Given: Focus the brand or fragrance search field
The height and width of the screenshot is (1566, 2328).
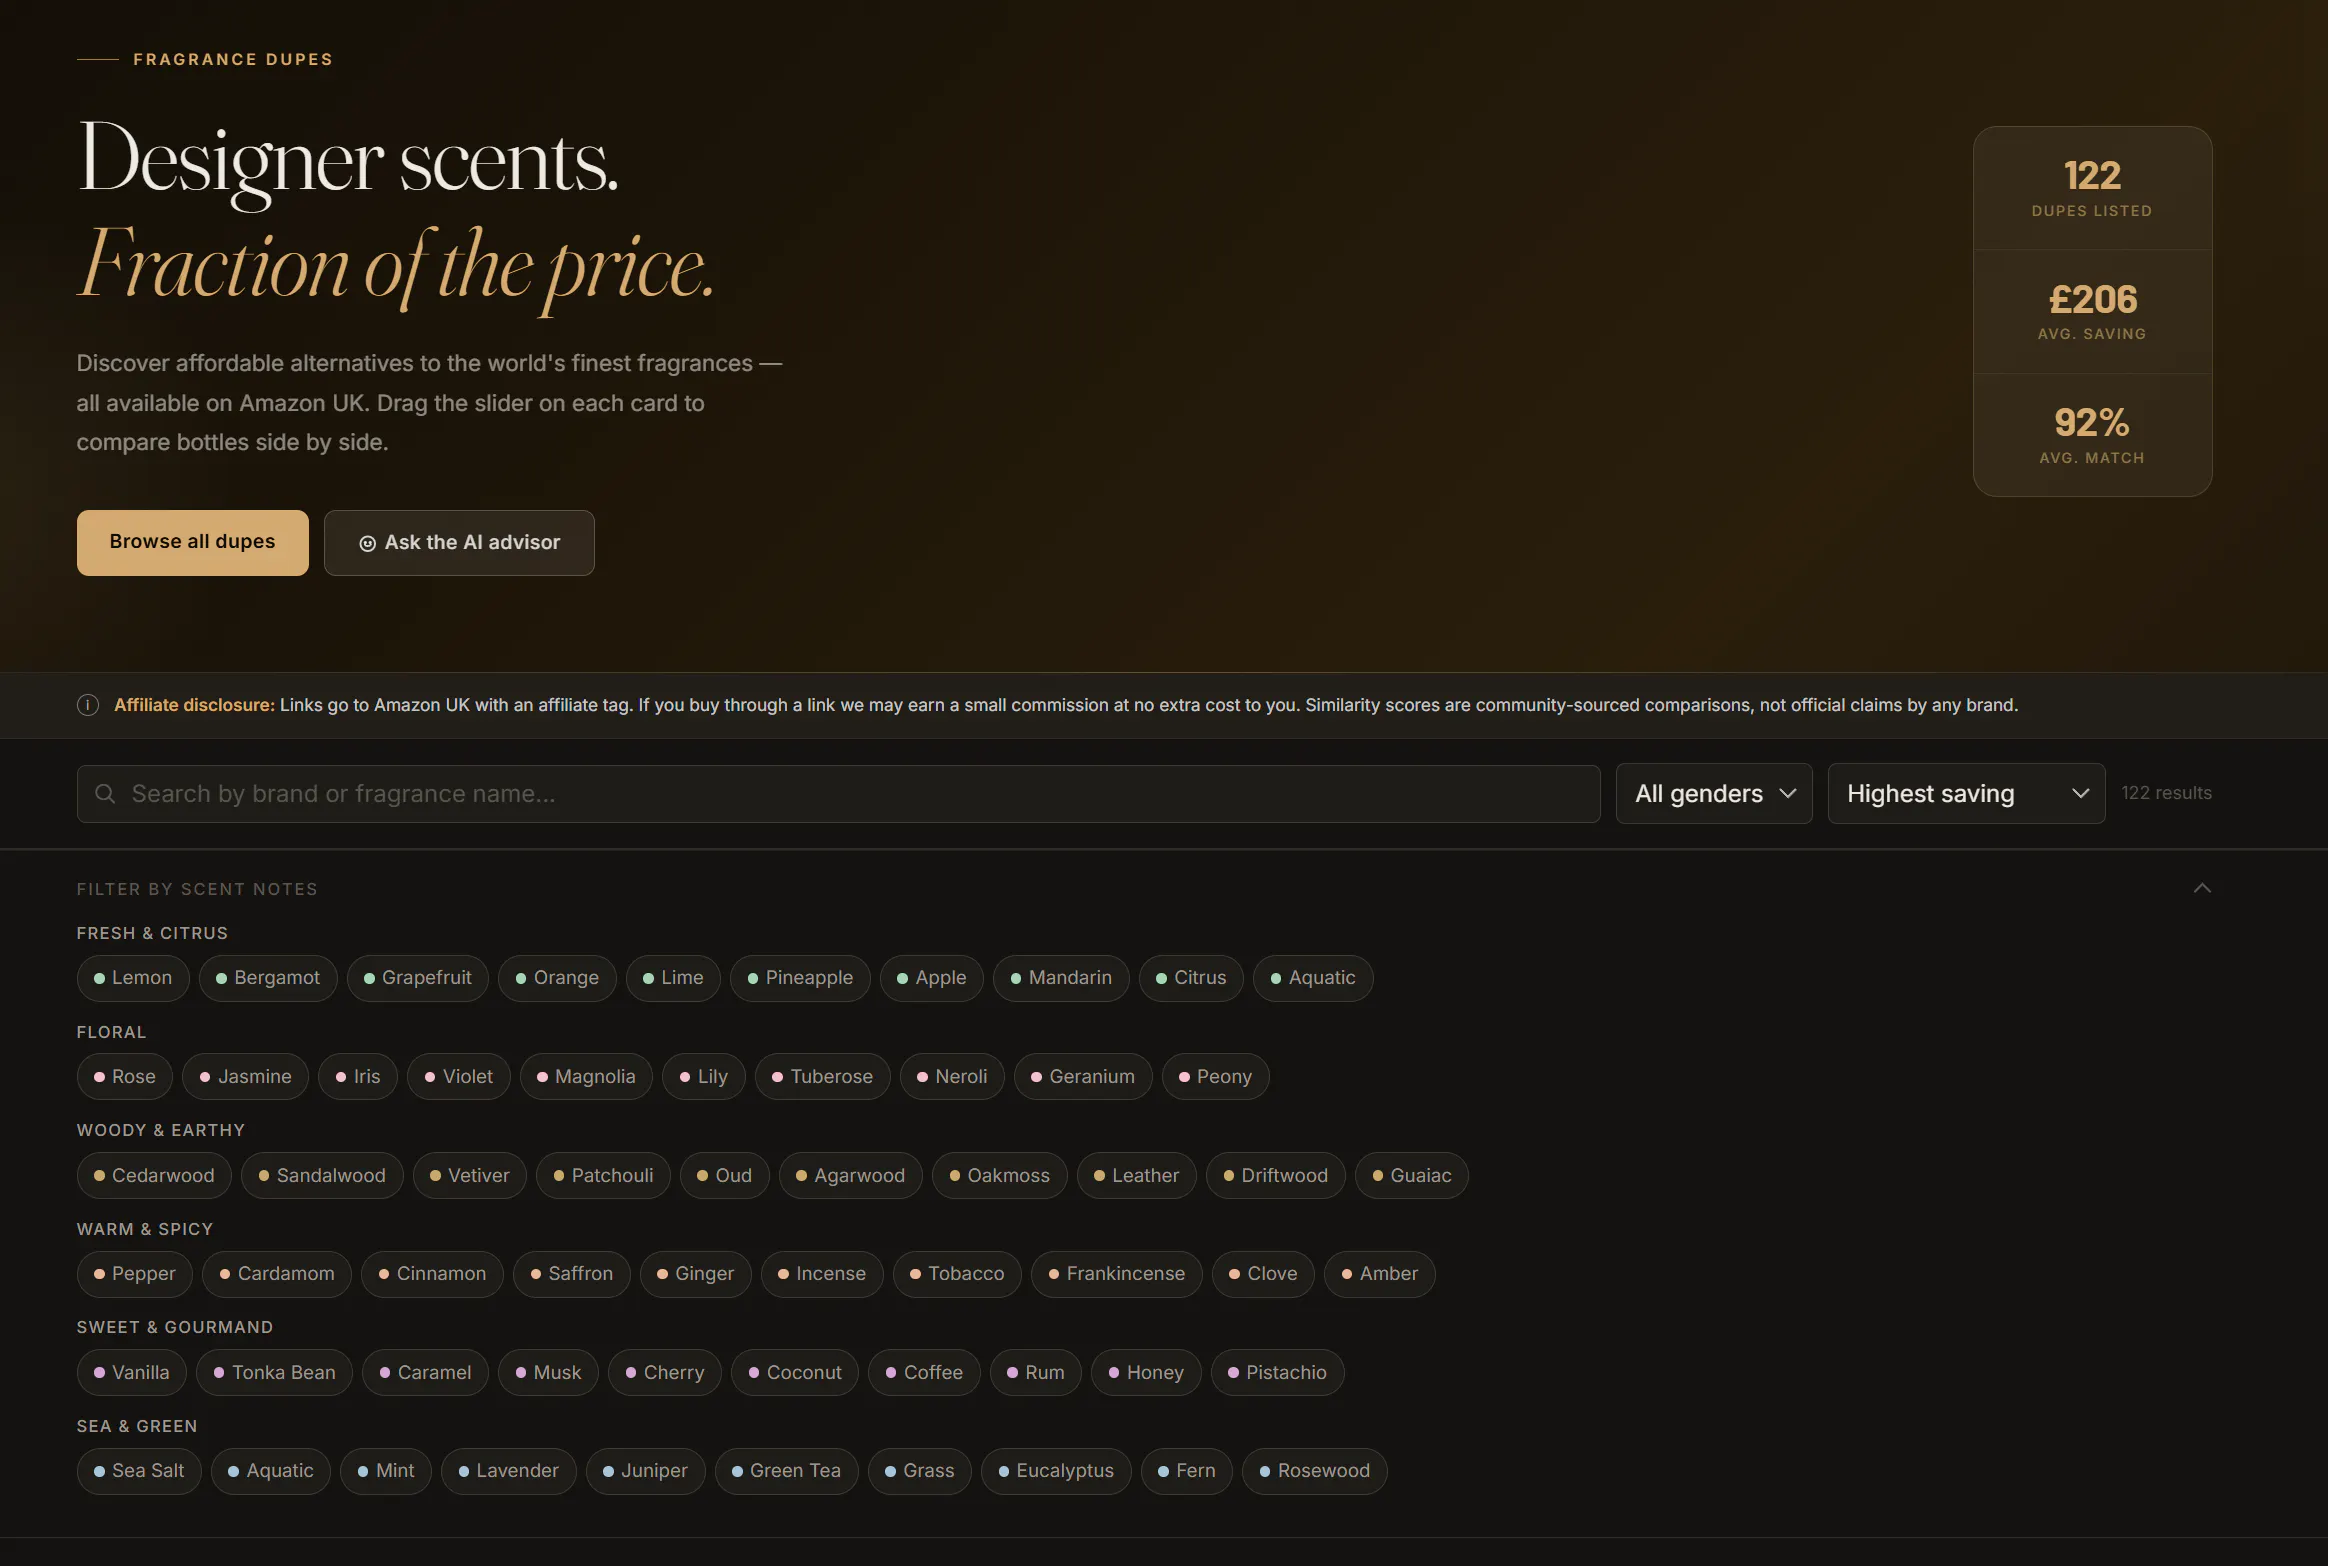Looking at the screenshot, I should 838,794.
